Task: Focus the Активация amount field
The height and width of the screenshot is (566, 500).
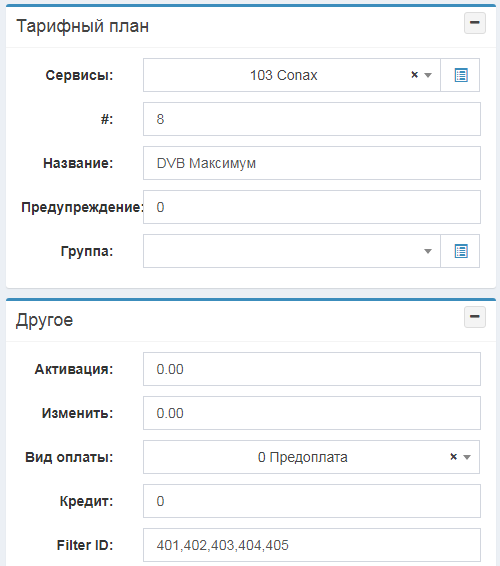Action: 312,369
